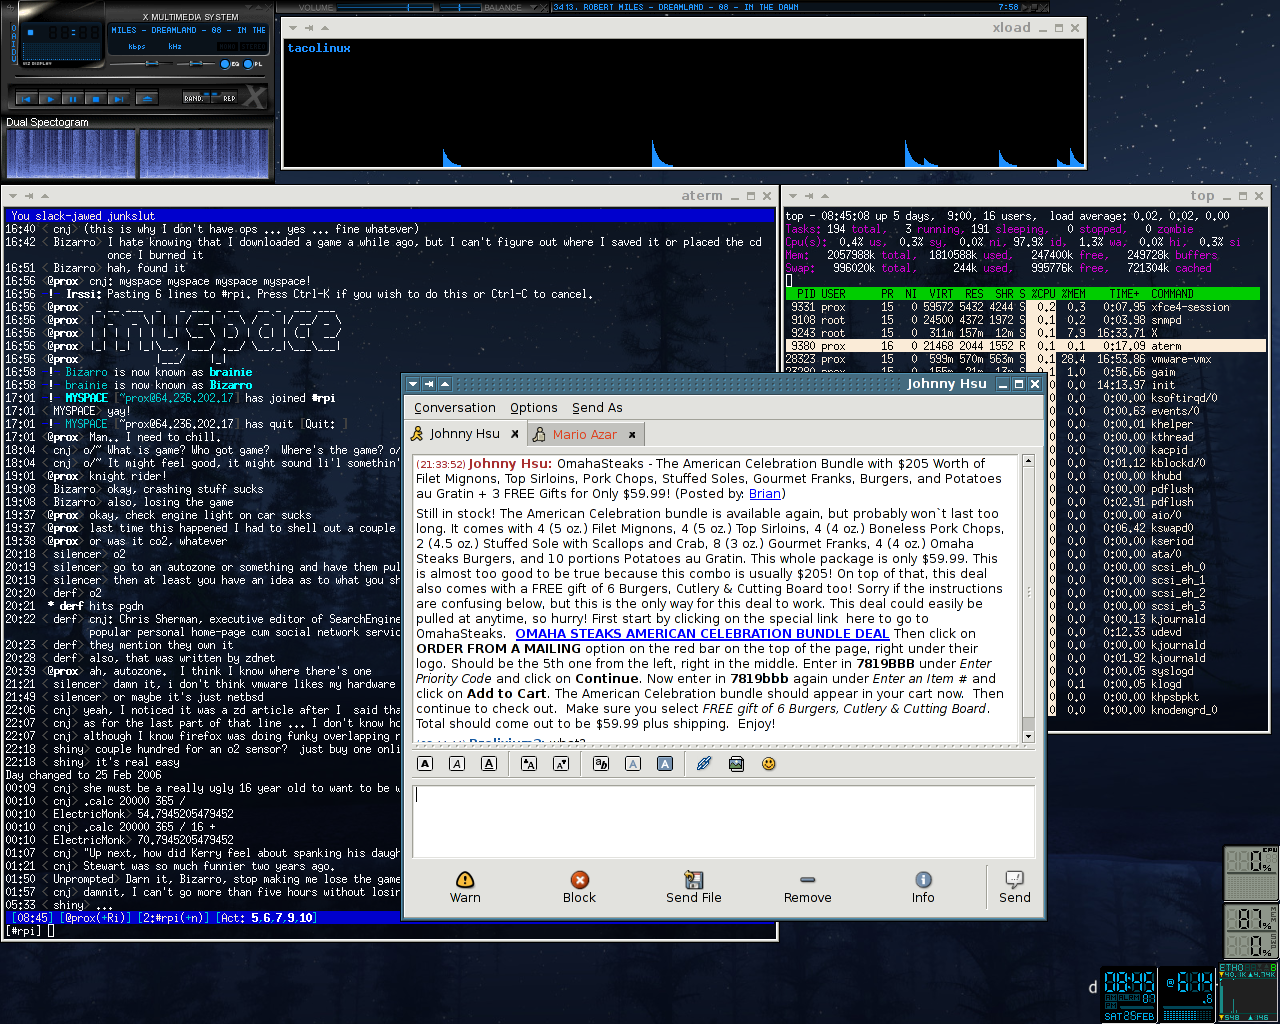Viewport: 1280px width, 1024px height.
Task: Open menu button on xload title bar
Action: 295,28
